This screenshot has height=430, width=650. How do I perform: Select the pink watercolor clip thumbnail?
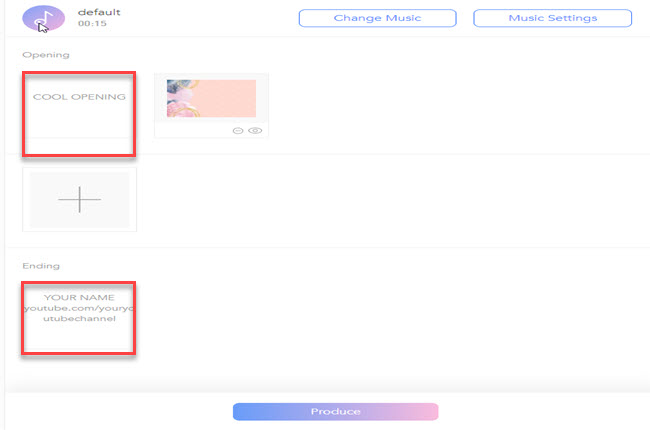click(211, 98)
